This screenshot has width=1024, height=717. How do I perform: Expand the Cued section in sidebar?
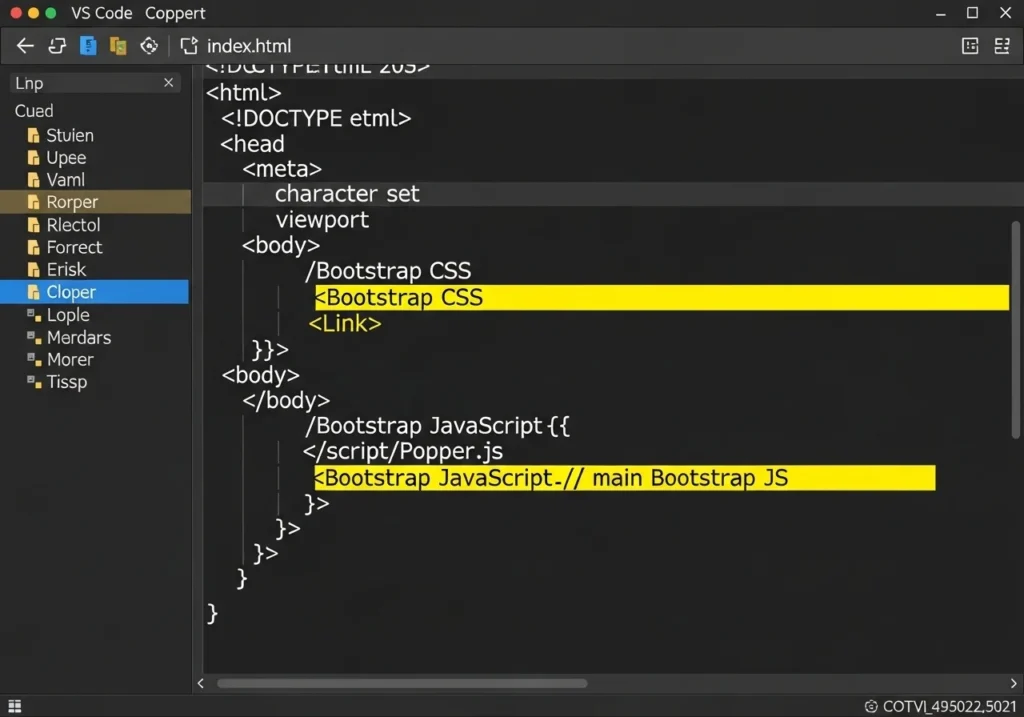(34, 111)
